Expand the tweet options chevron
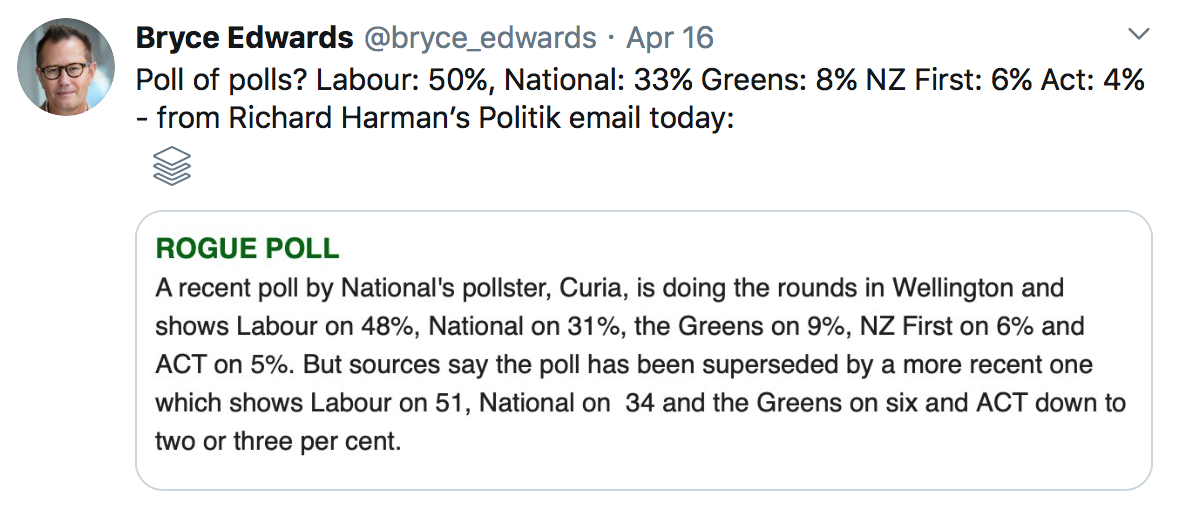The width and height of the screenshot is (1182, 510). click(x=1138, y=35)
